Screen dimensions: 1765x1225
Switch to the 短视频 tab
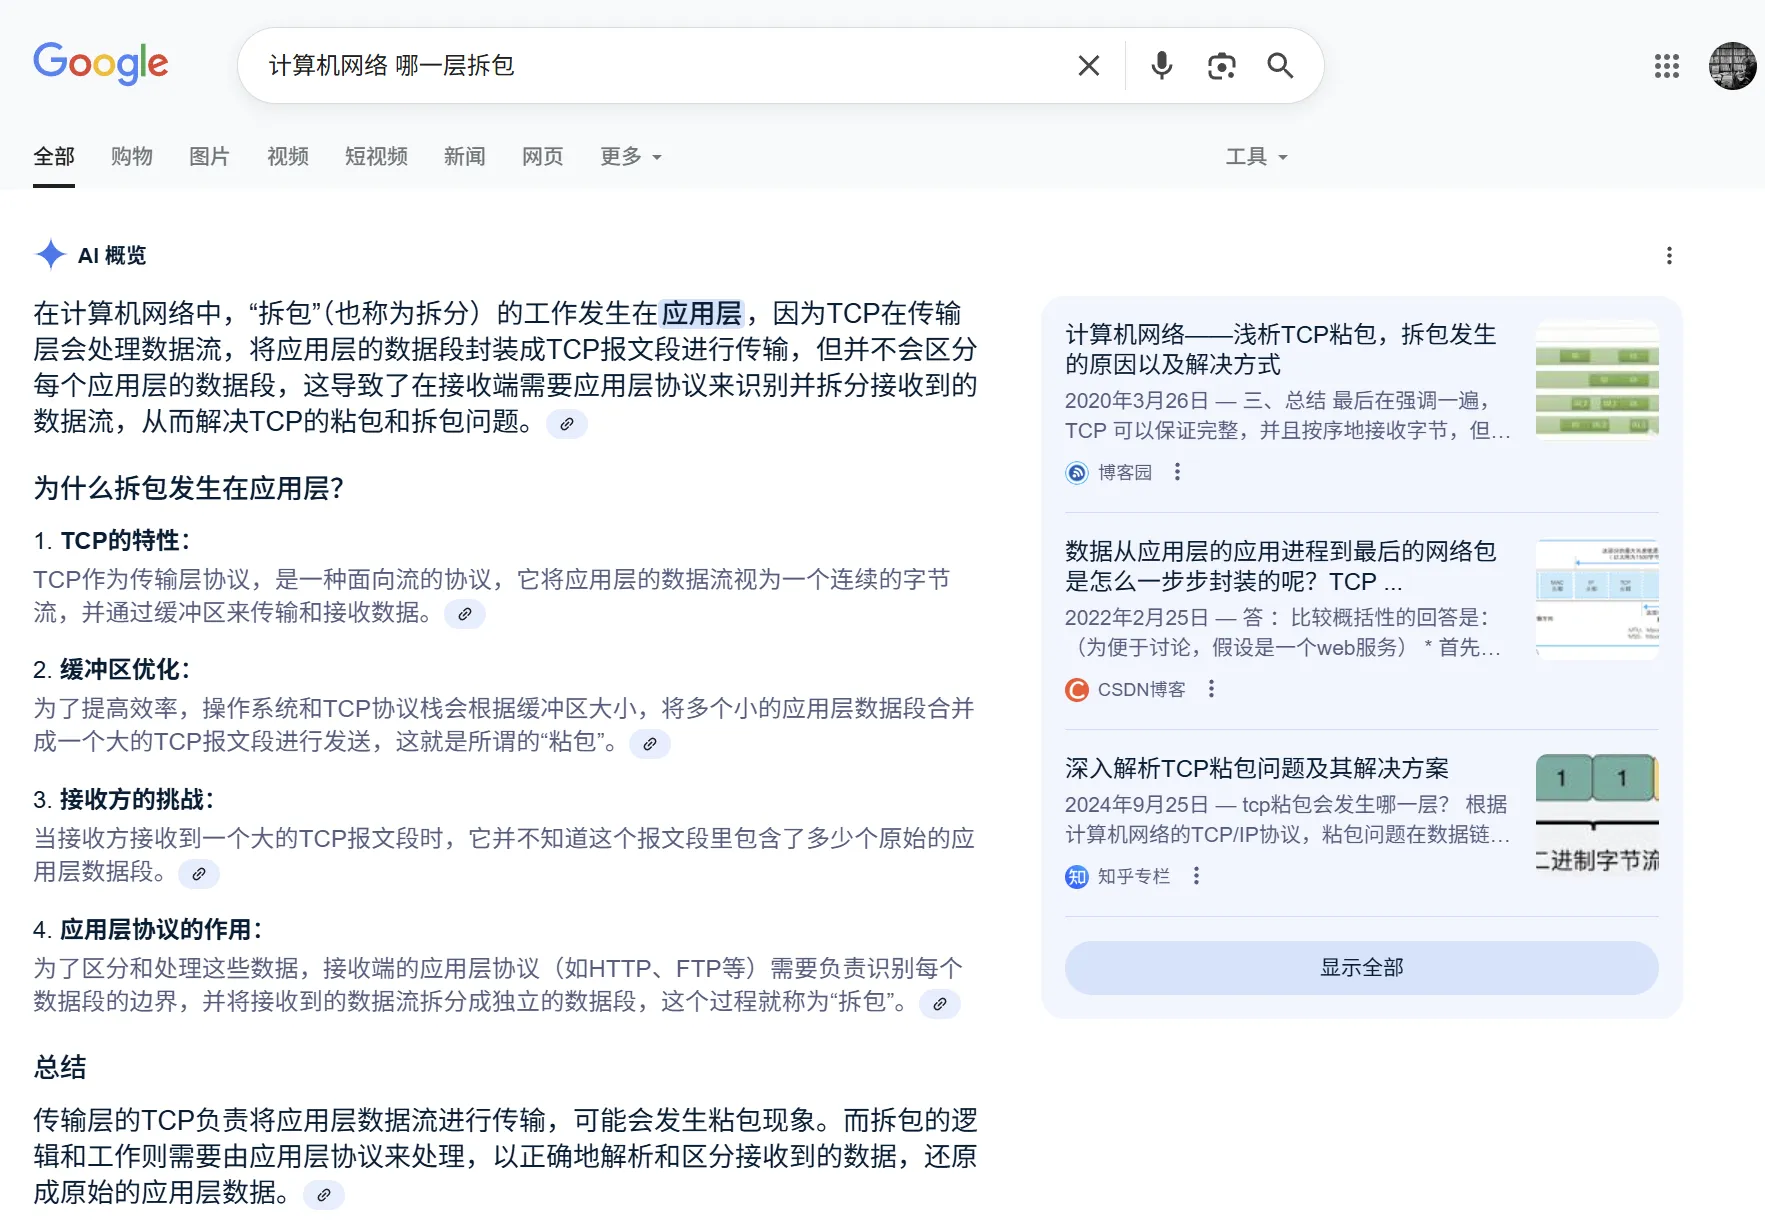pyautogui.click(x=376, y=157)
